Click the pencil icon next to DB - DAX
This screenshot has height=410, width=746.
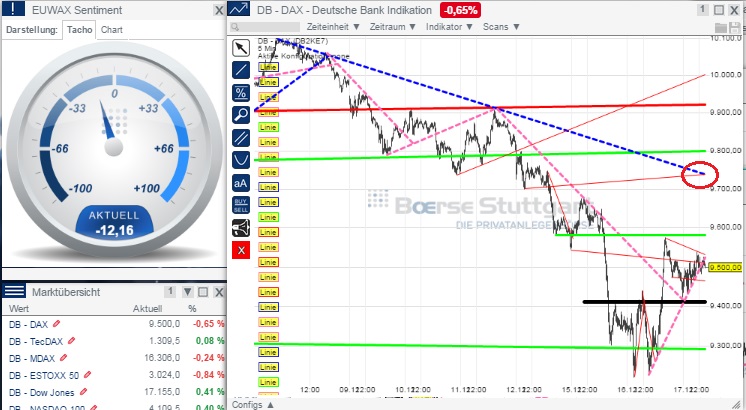pos(57,324)
